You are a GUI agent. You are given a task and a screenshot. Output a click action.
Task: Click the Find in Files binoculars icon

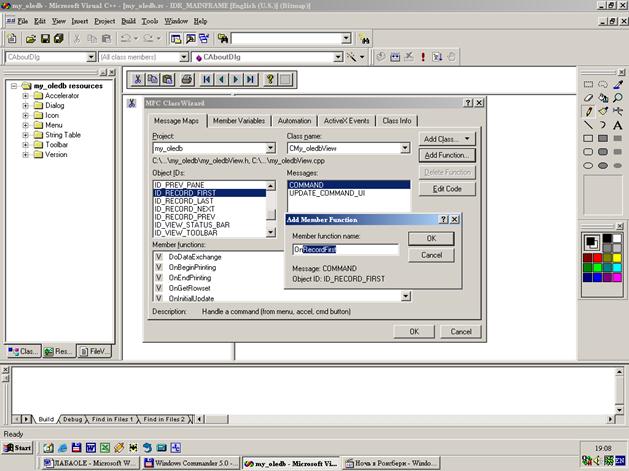click(x=223, y=39)
